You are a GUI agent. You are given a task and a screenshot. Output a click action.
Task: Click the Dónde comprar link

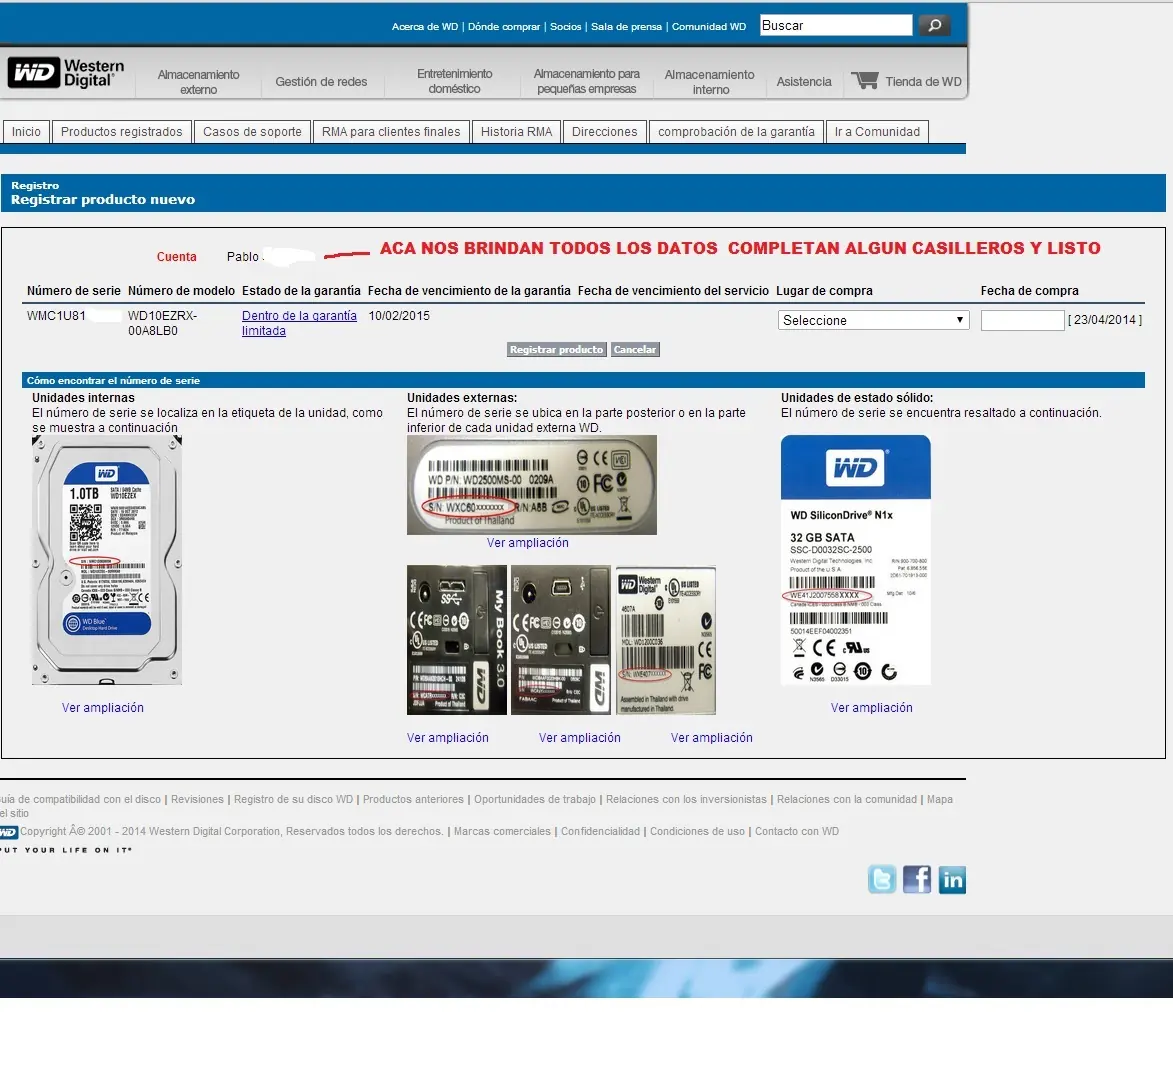click(x=503, y=26)
